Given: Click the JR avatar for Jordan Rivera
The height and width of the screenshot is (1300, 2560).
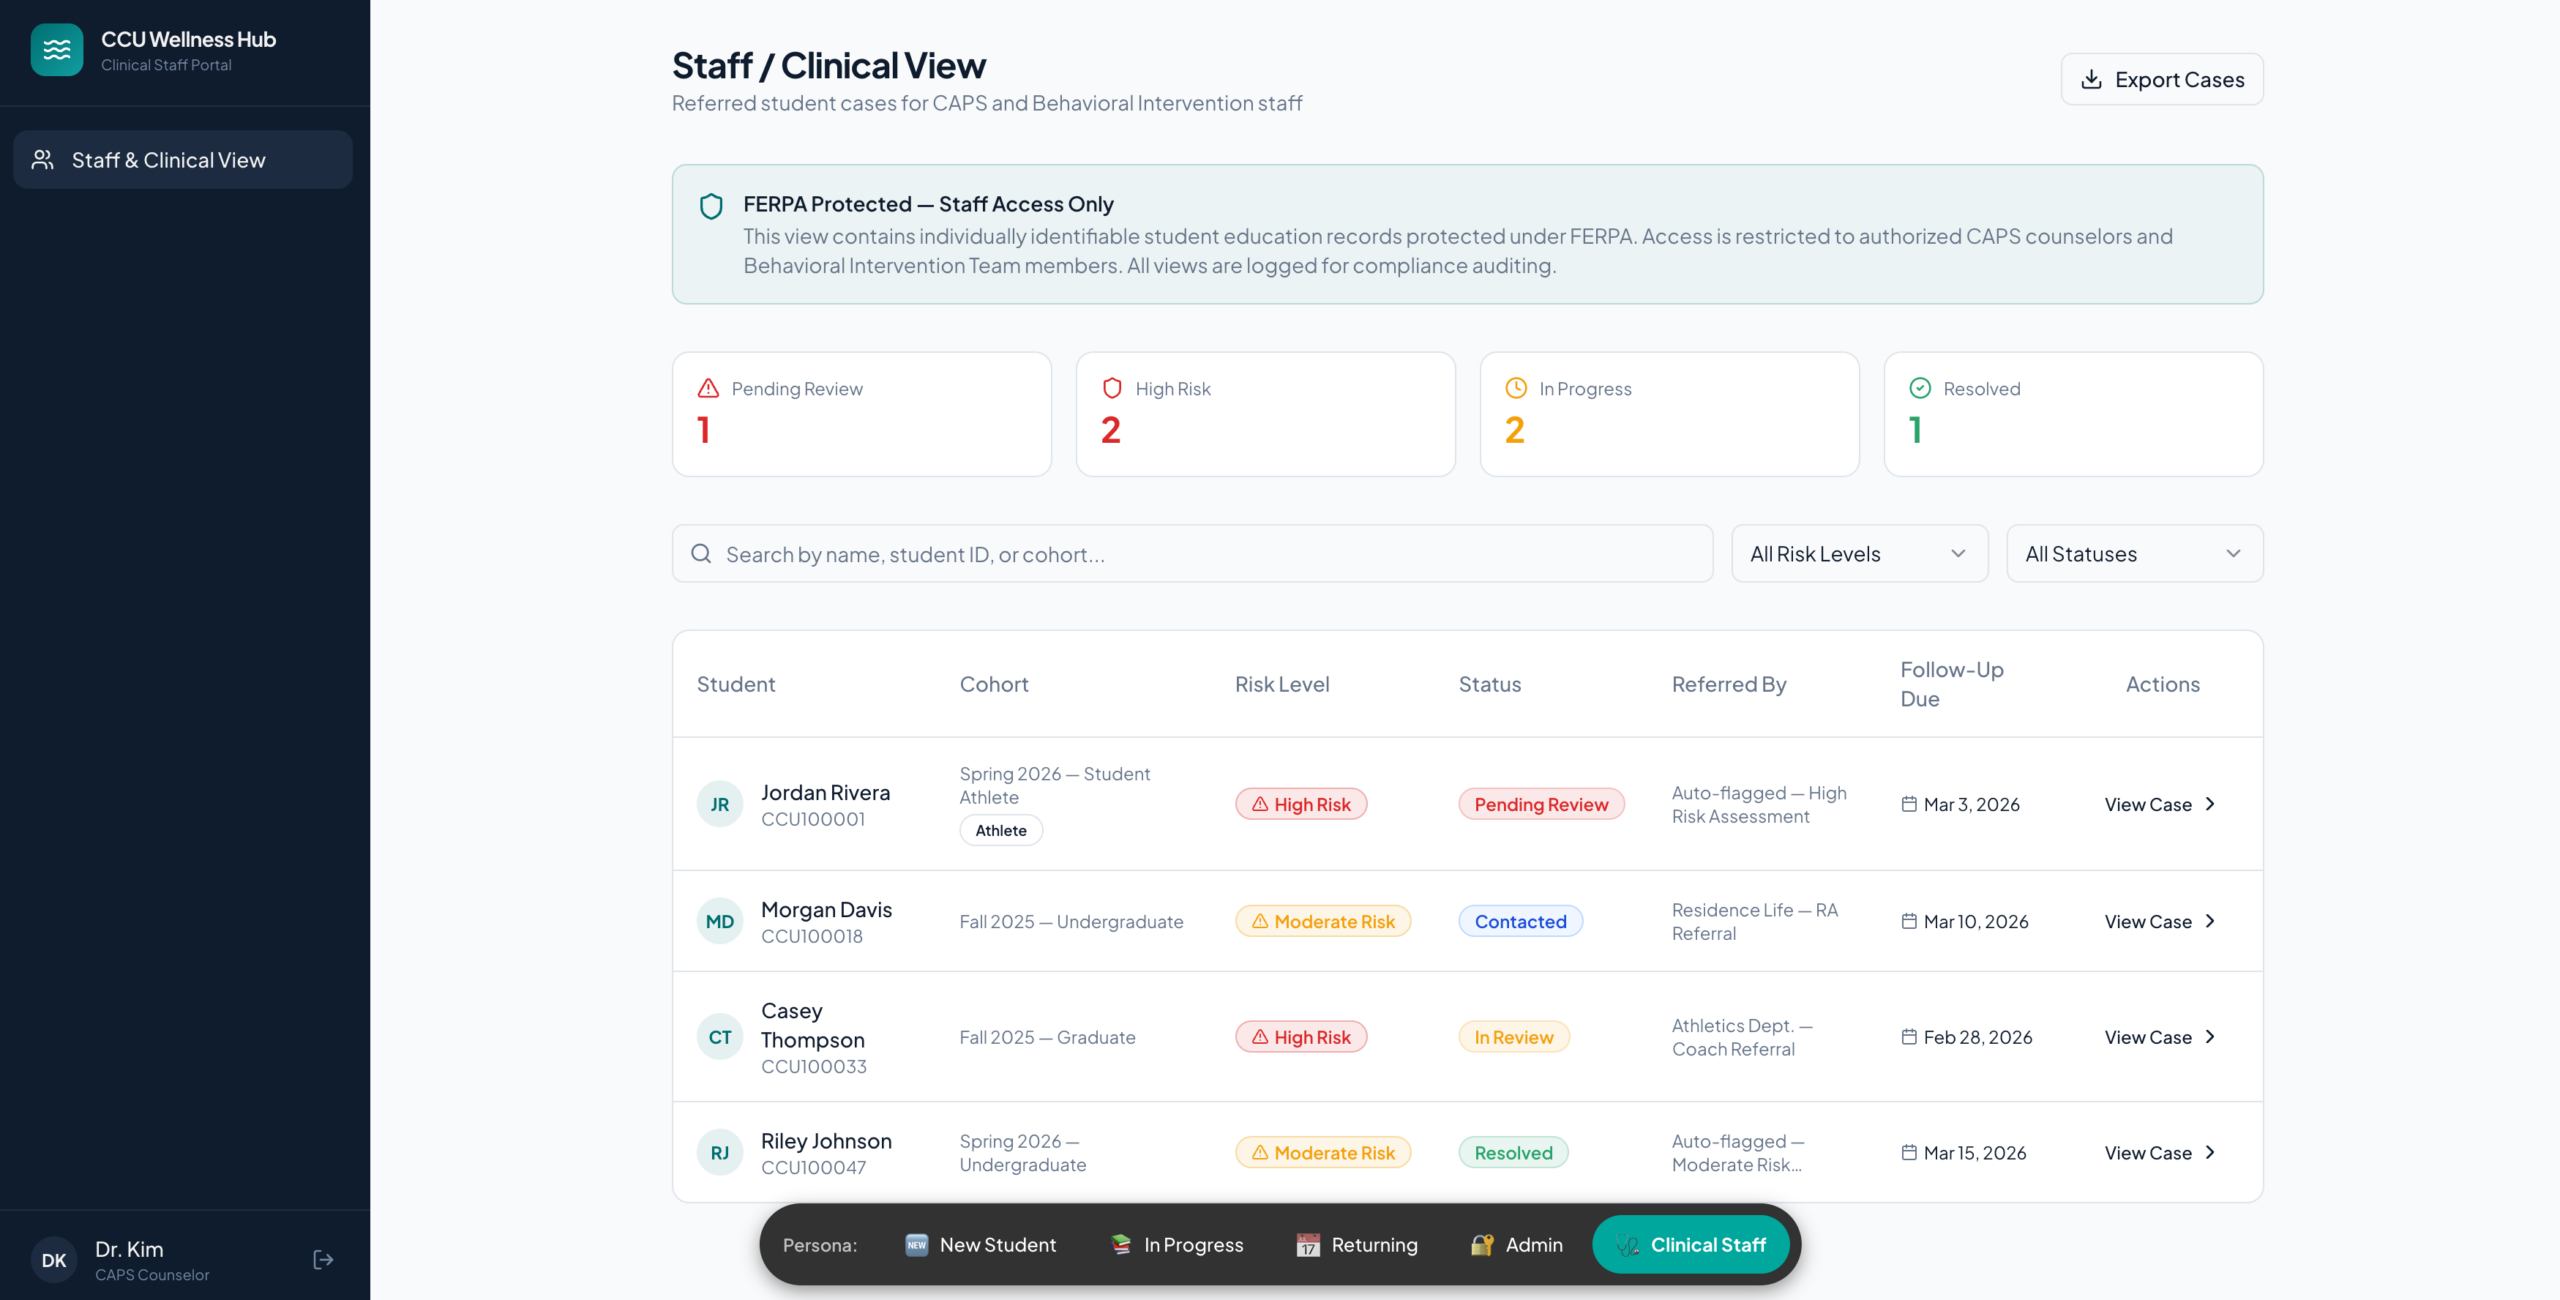Looking at the screenshot, I should (720, 804).
